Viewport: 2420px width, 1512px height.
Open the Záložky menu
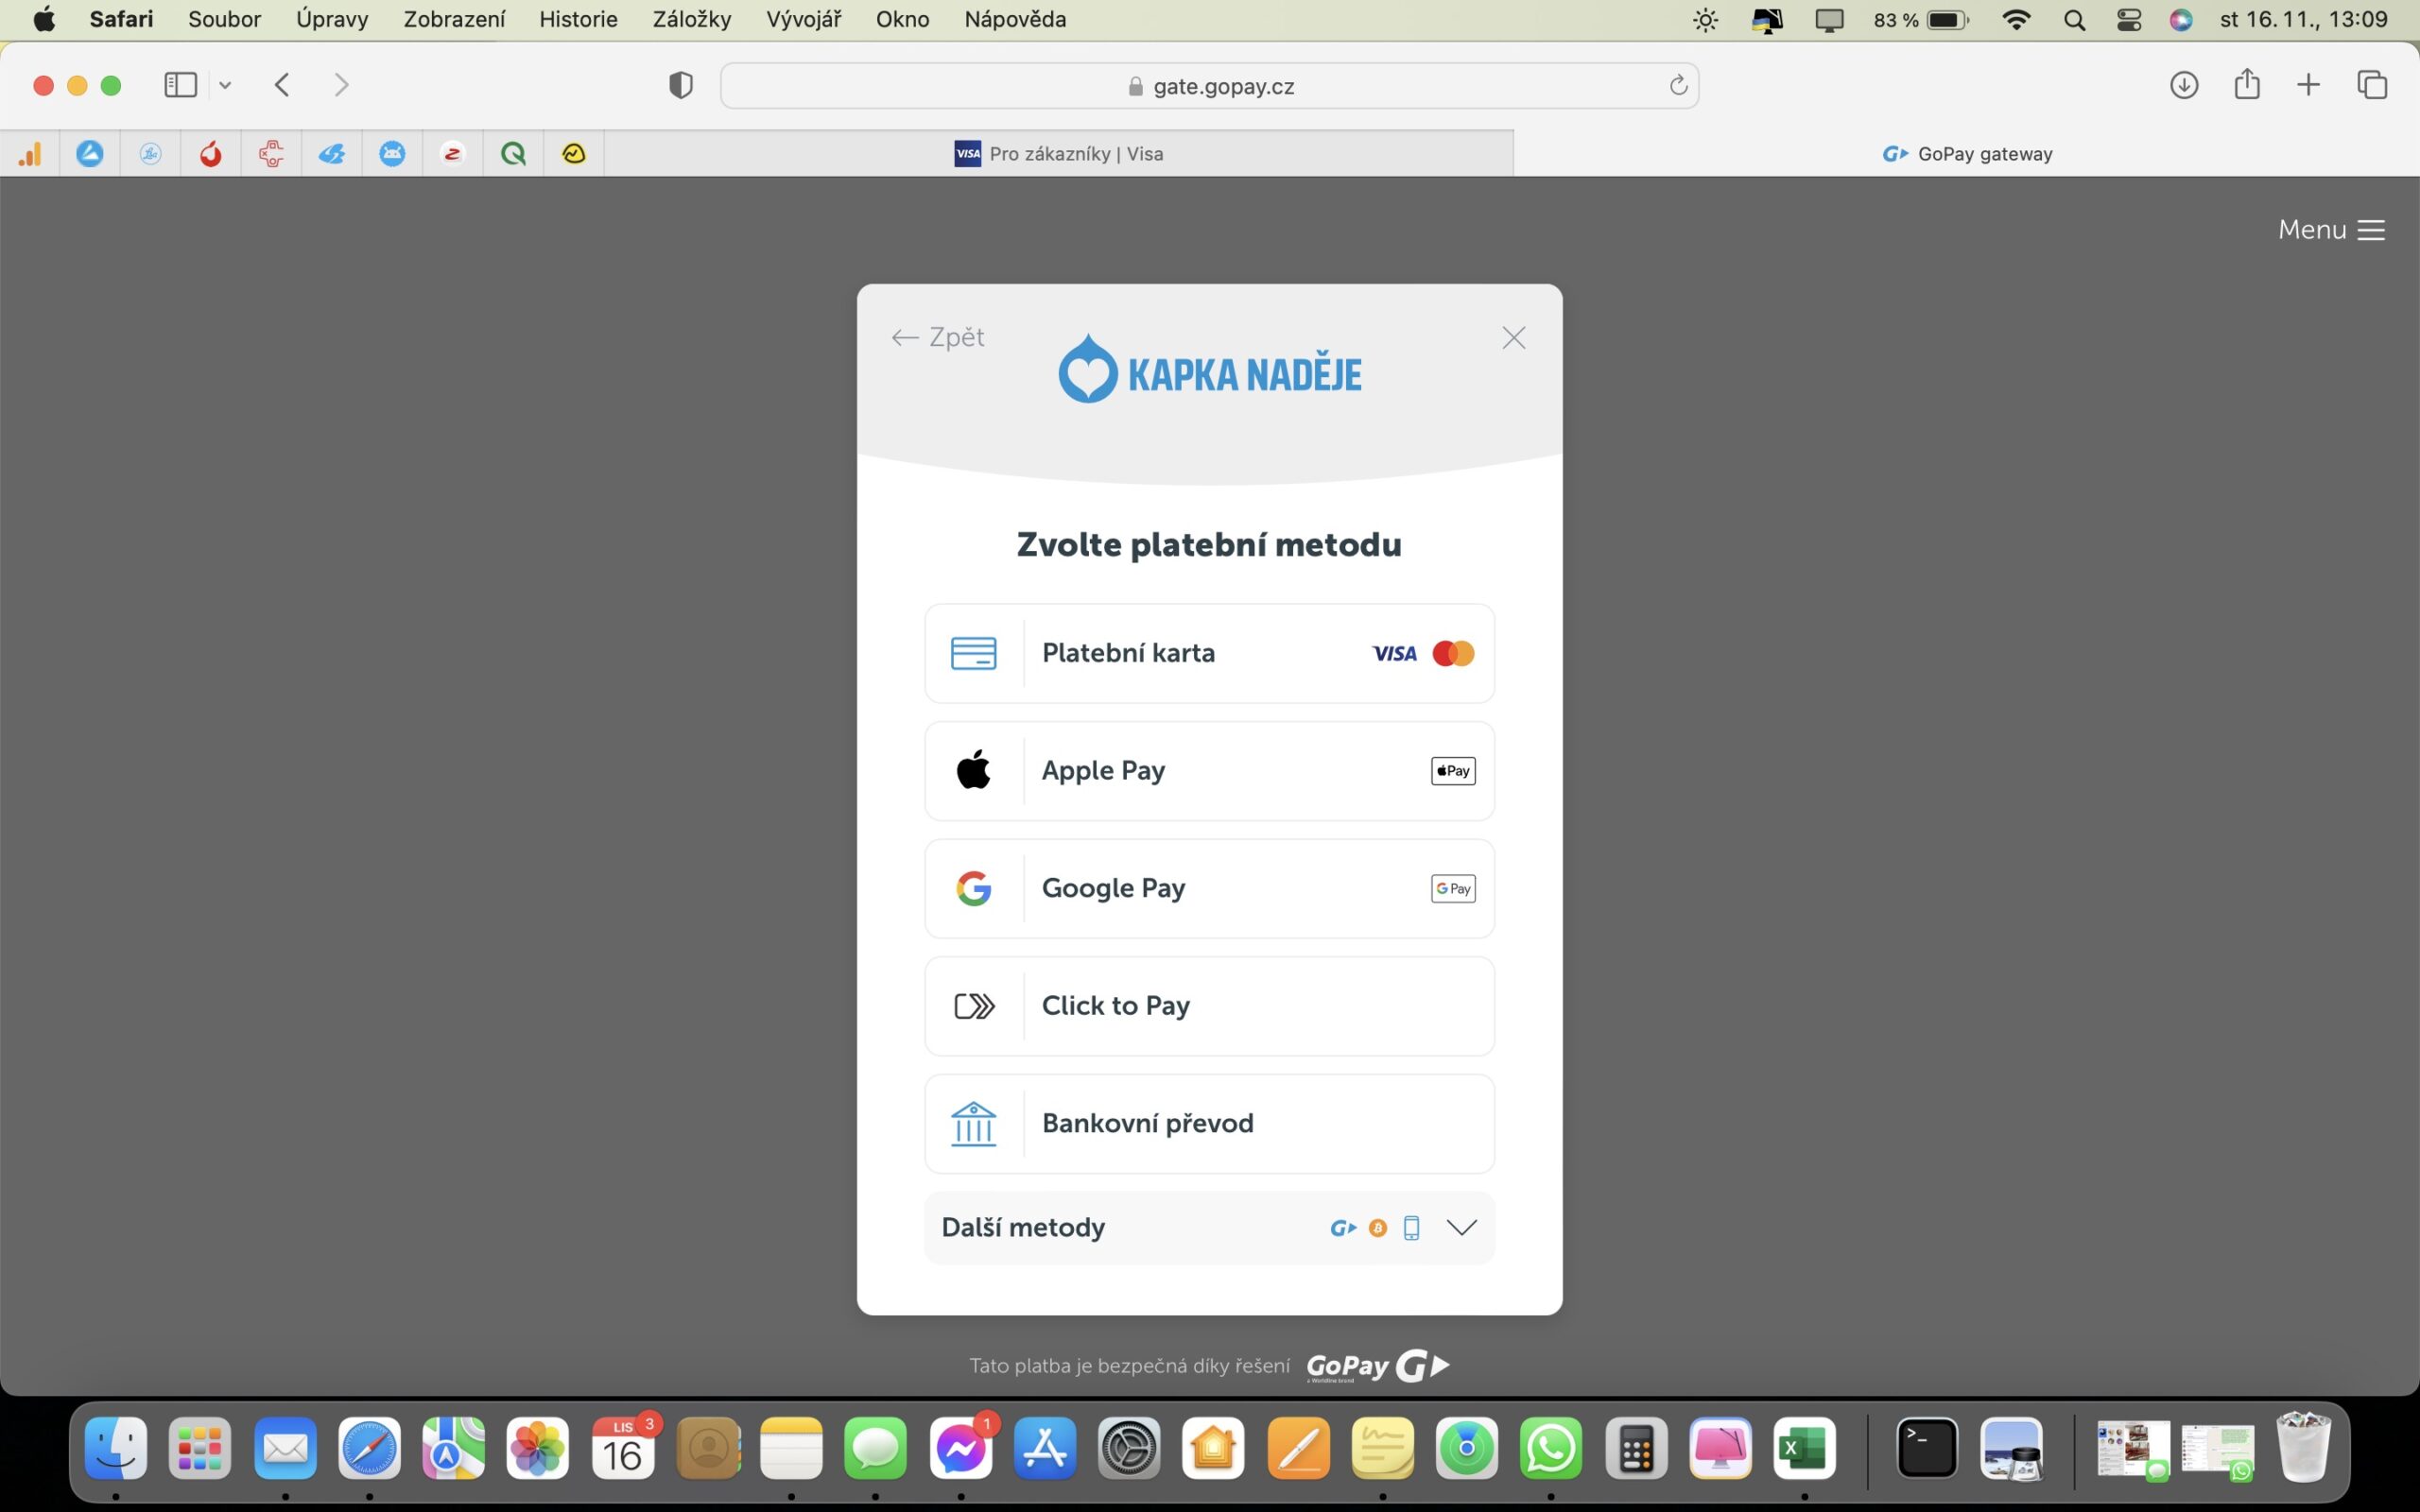(691, 19)
